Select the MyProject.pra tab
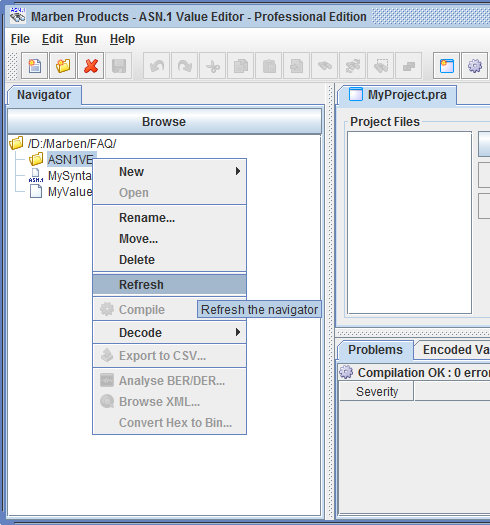Screen dimensions: 490x525 (397, 95)
